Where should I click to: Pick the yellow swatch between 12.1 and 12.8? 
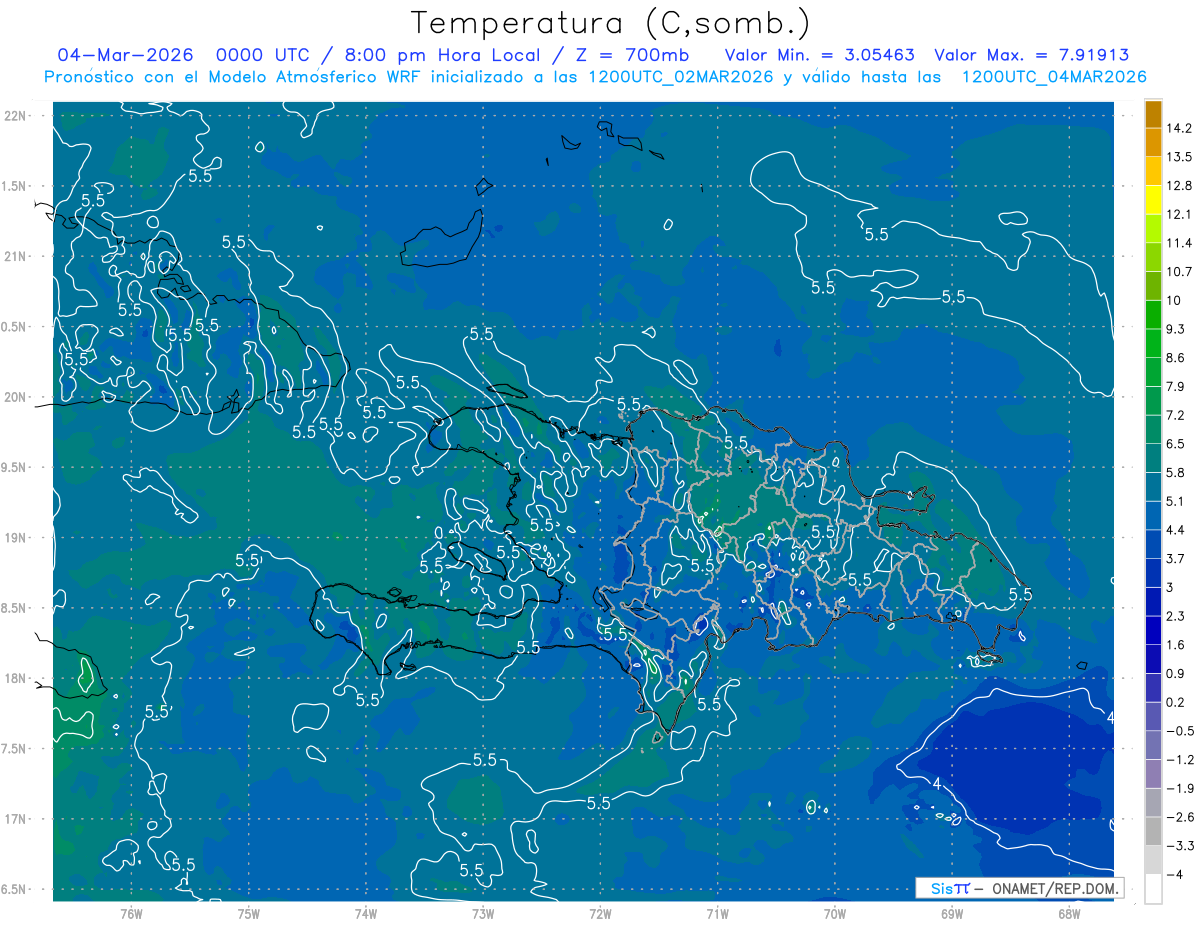coord(1153,200)
